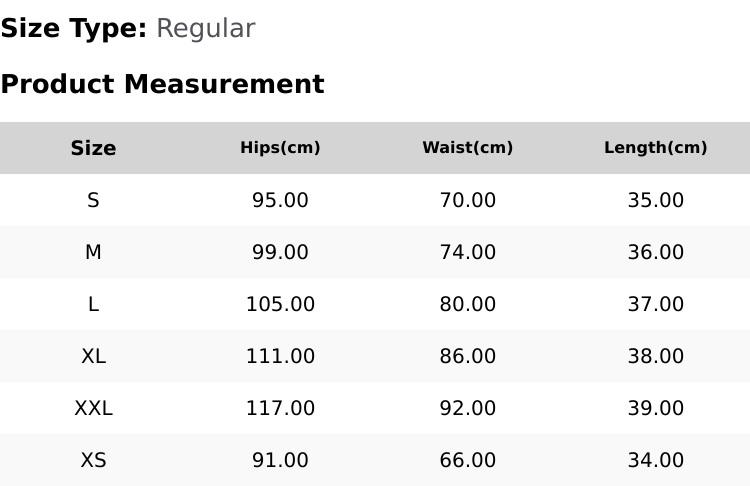Select the M size row label
Viewport: 750px width, 486px height.
(x=93, y=252)
